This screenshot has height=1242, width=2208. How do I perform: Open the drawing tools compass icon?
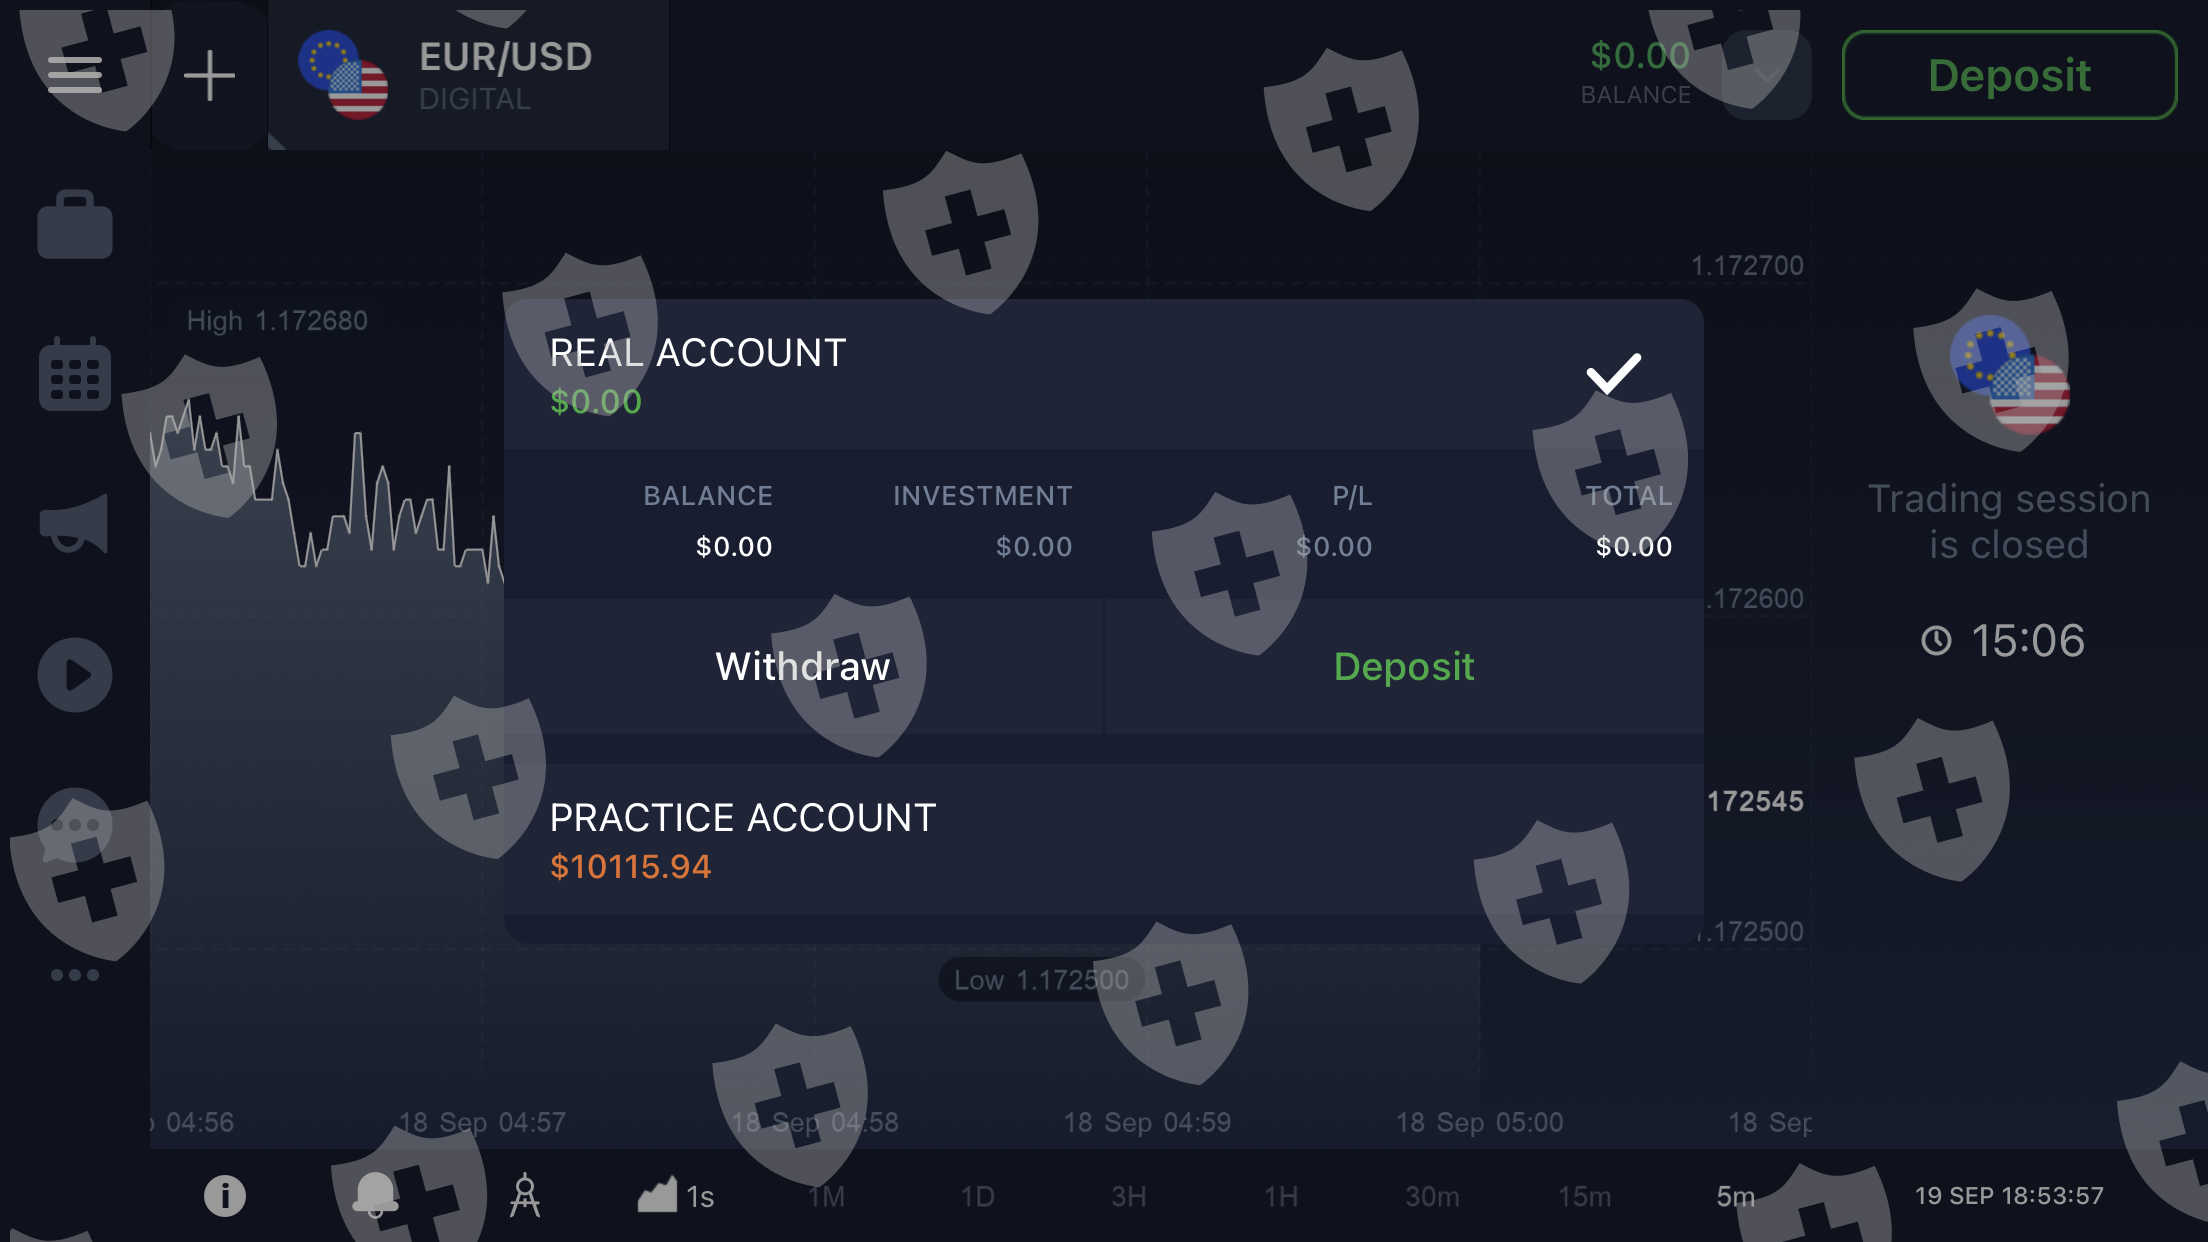coord(525,1196)
